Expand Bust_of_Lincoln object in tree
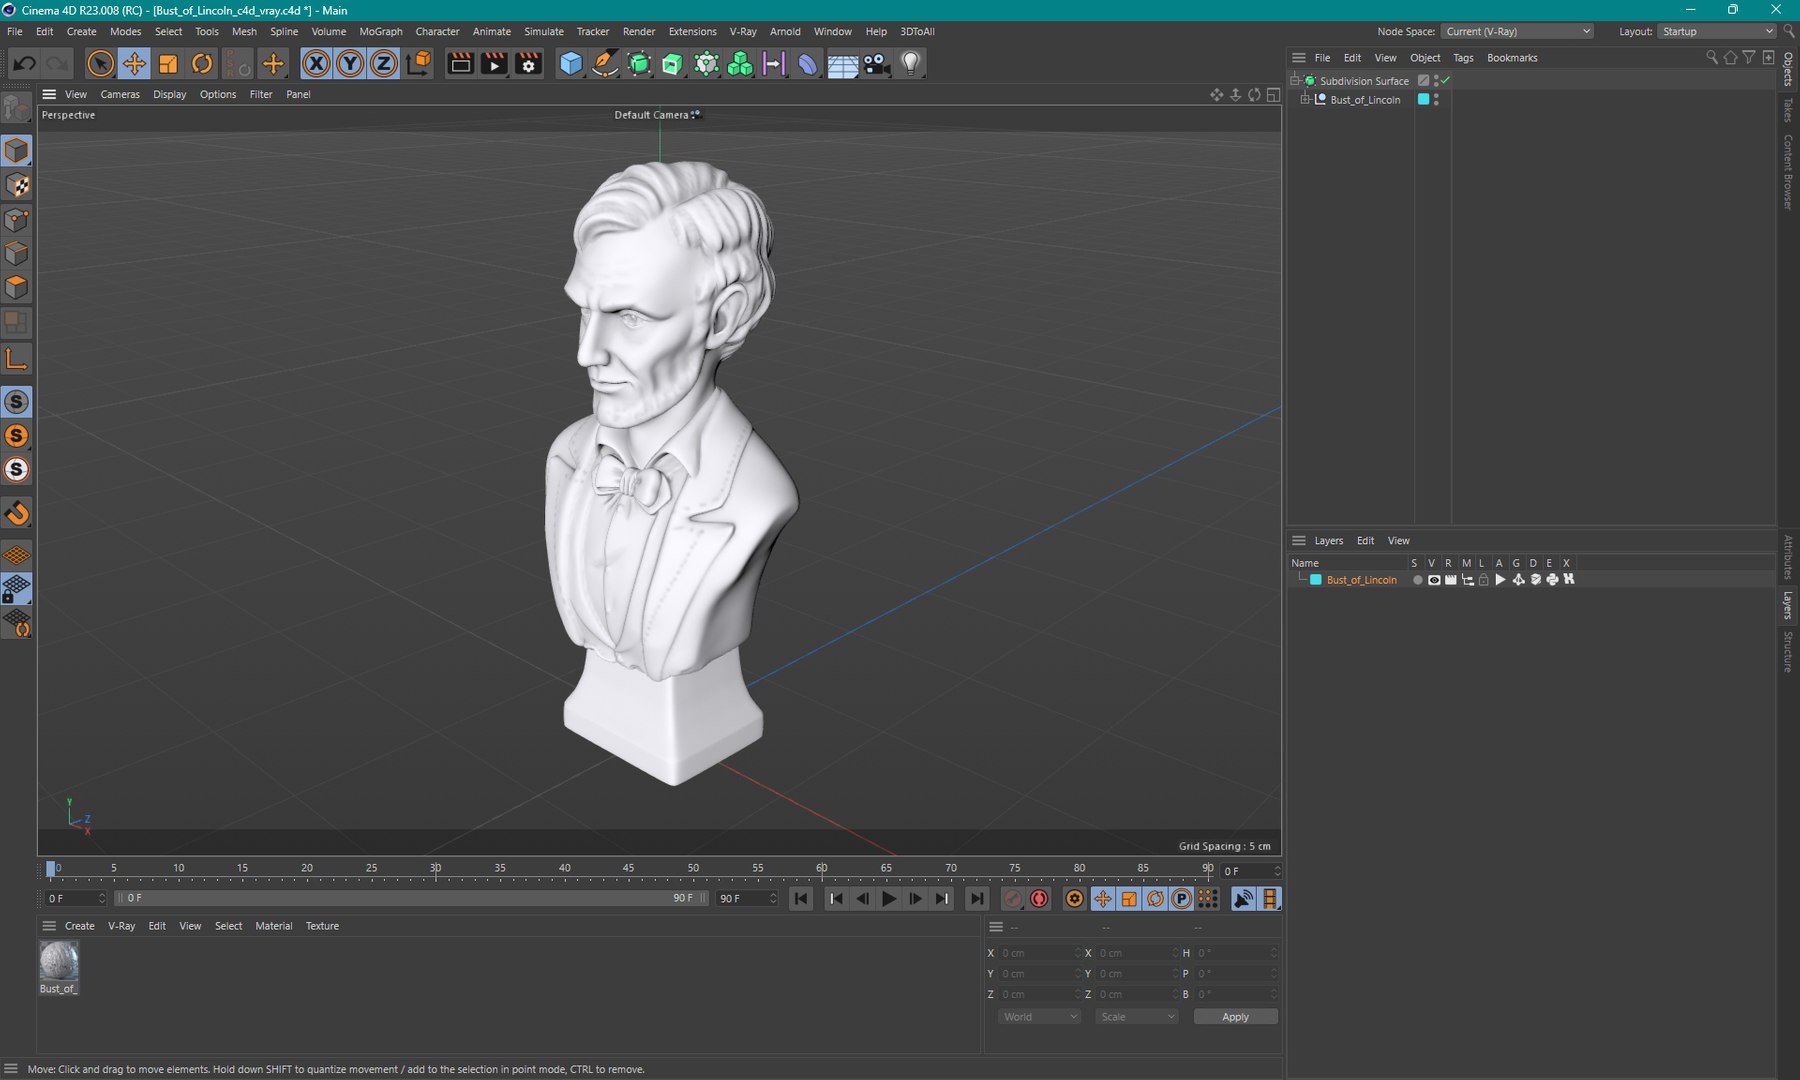 point(1305,100)
